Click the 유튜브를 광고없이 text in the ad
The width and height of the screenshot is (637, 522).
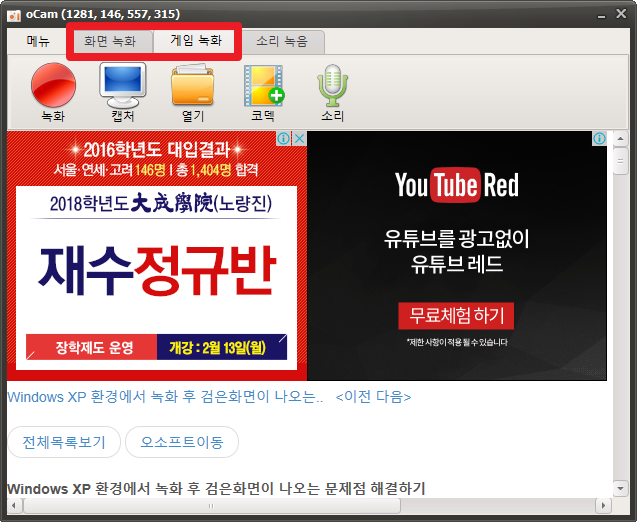[457, 238]
